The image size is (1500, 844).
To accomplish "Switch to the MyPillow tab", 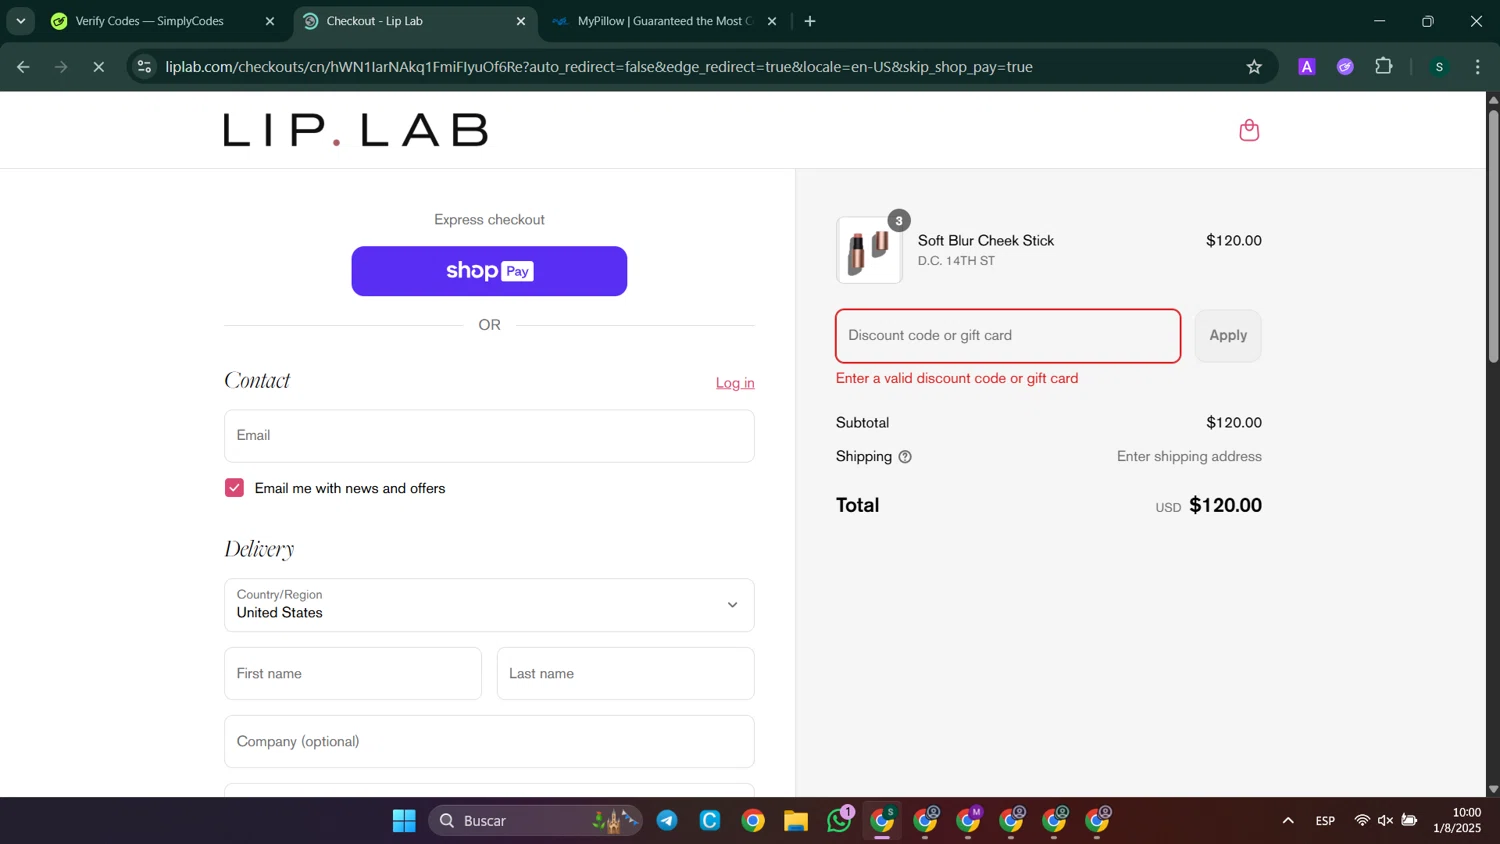I will coord(665,21).
